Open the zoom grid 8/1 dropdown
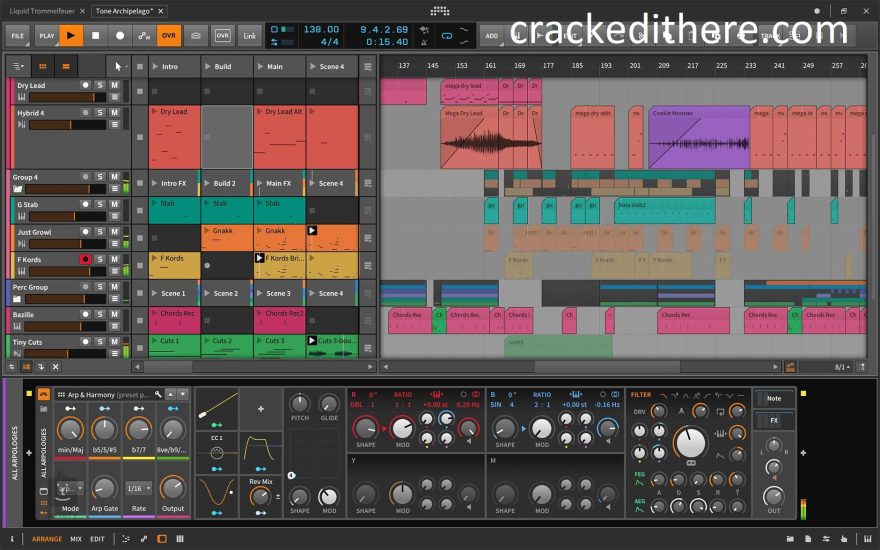This screenshot has width=880, height=550. (842, 367)
